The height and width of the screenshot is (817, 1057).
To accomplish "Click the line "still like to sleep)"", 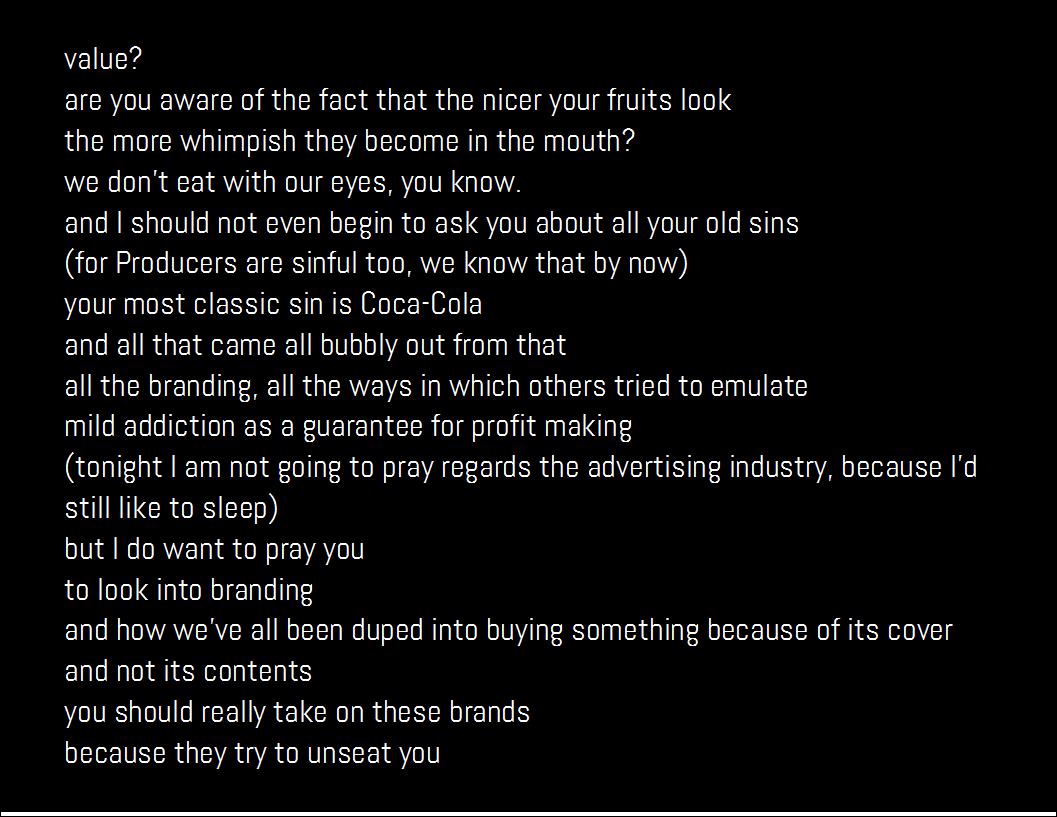I will coord(171,508).
